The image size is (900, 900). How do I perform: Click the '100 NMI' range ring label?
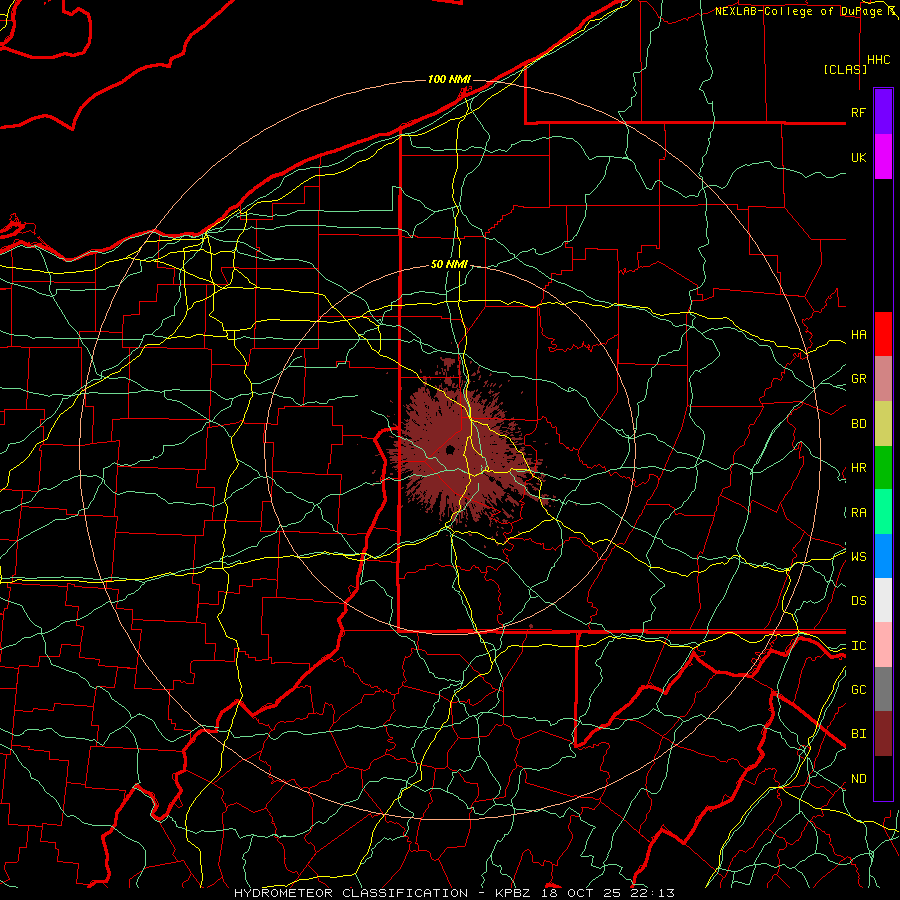[449, 79]
